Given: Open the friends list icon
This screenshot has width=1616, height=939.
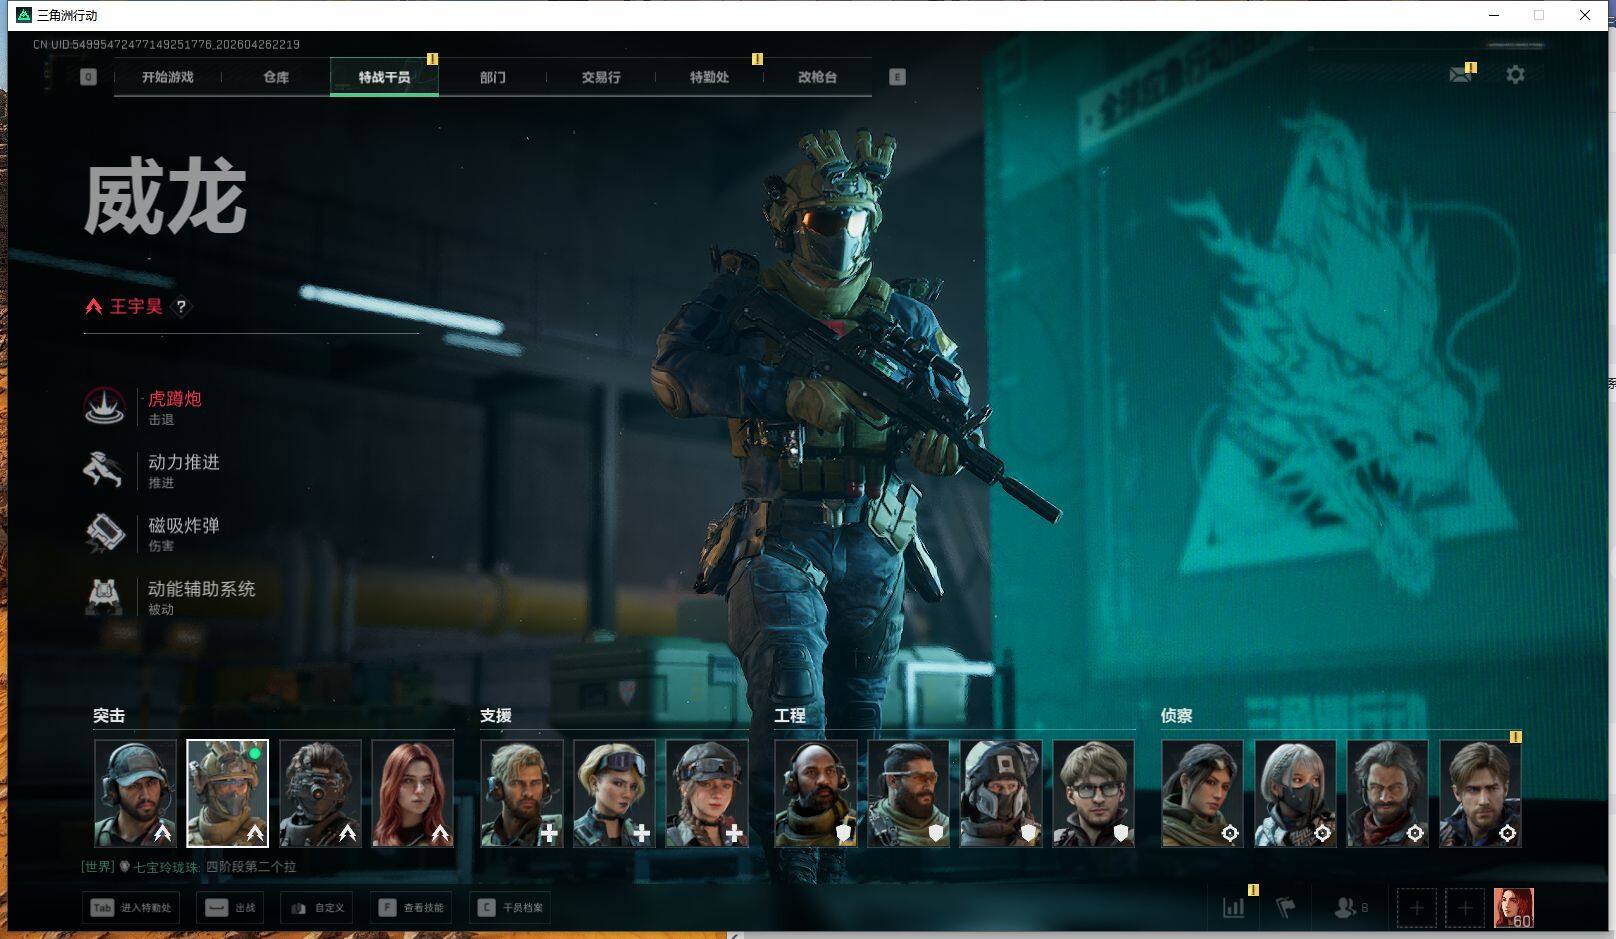Looking at the screenshot, I should coord(1346,908).
